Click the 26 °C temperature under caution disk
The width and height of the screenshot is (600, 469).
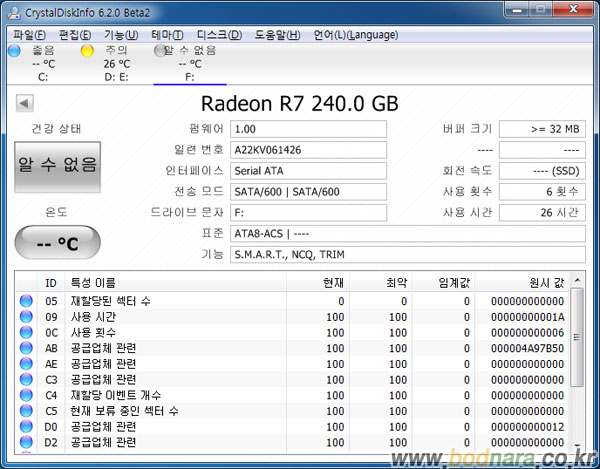117,64
